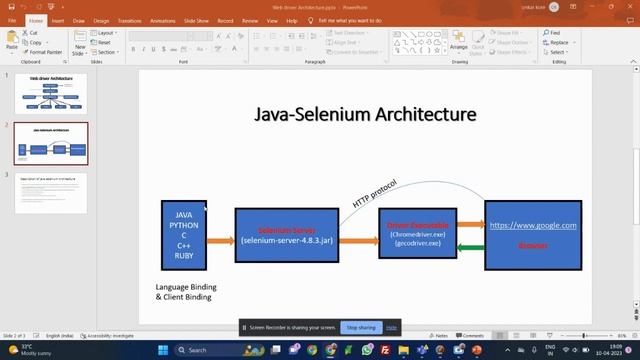Reset the slide layout

point(101,42)
